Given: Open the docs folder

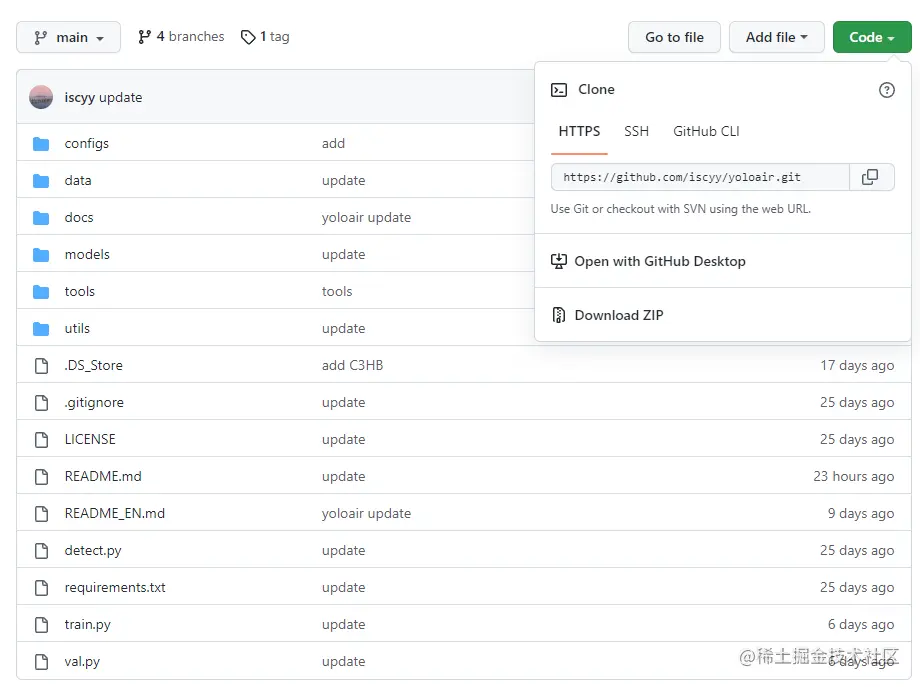Looking at the screenshot, I should pyautogui.click(x=79, y=218).
